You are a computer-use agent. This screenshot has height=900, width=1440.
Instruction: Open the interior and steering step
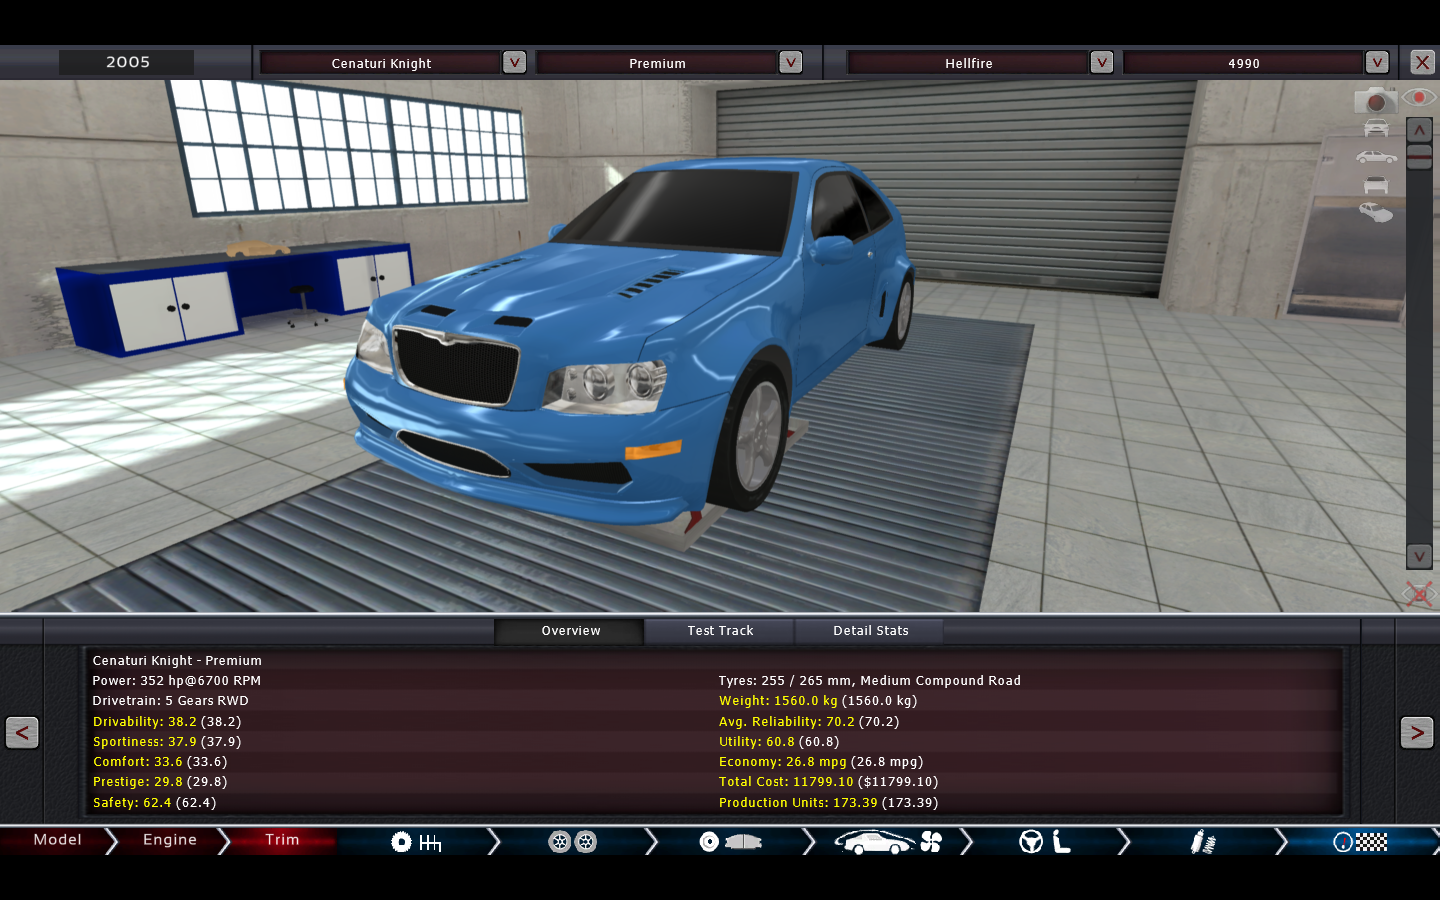1045,842
